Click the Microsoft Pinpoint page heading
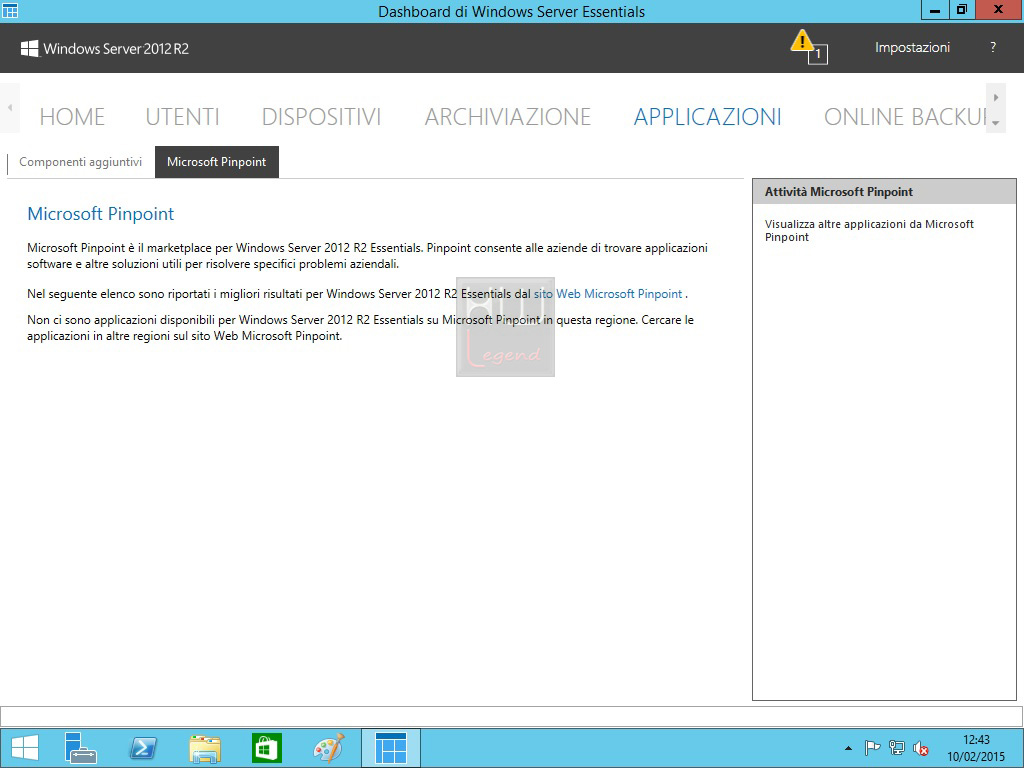Viewport: 1024px width, 768px height. [101, 214]
